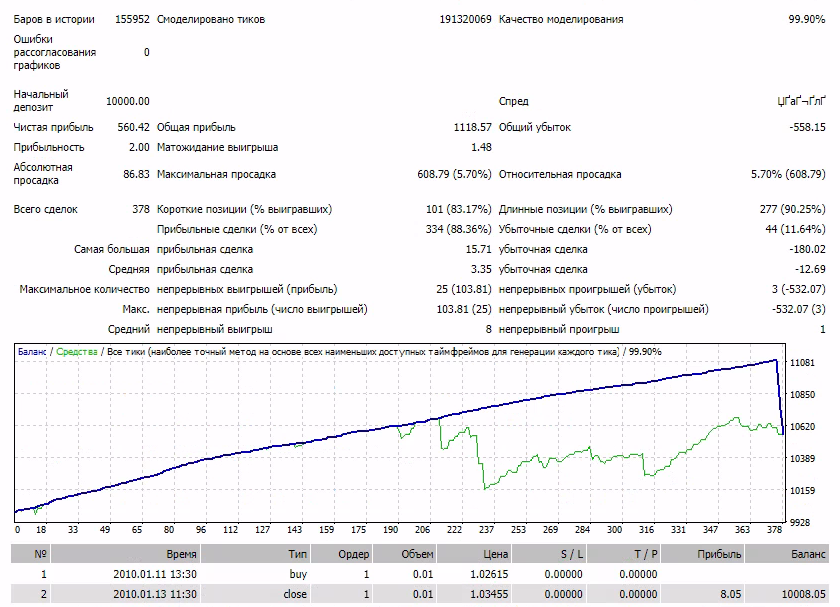840x607 pixels.
Task: Click the 'Баланс' legend label in chart
Action: (32, 352)
